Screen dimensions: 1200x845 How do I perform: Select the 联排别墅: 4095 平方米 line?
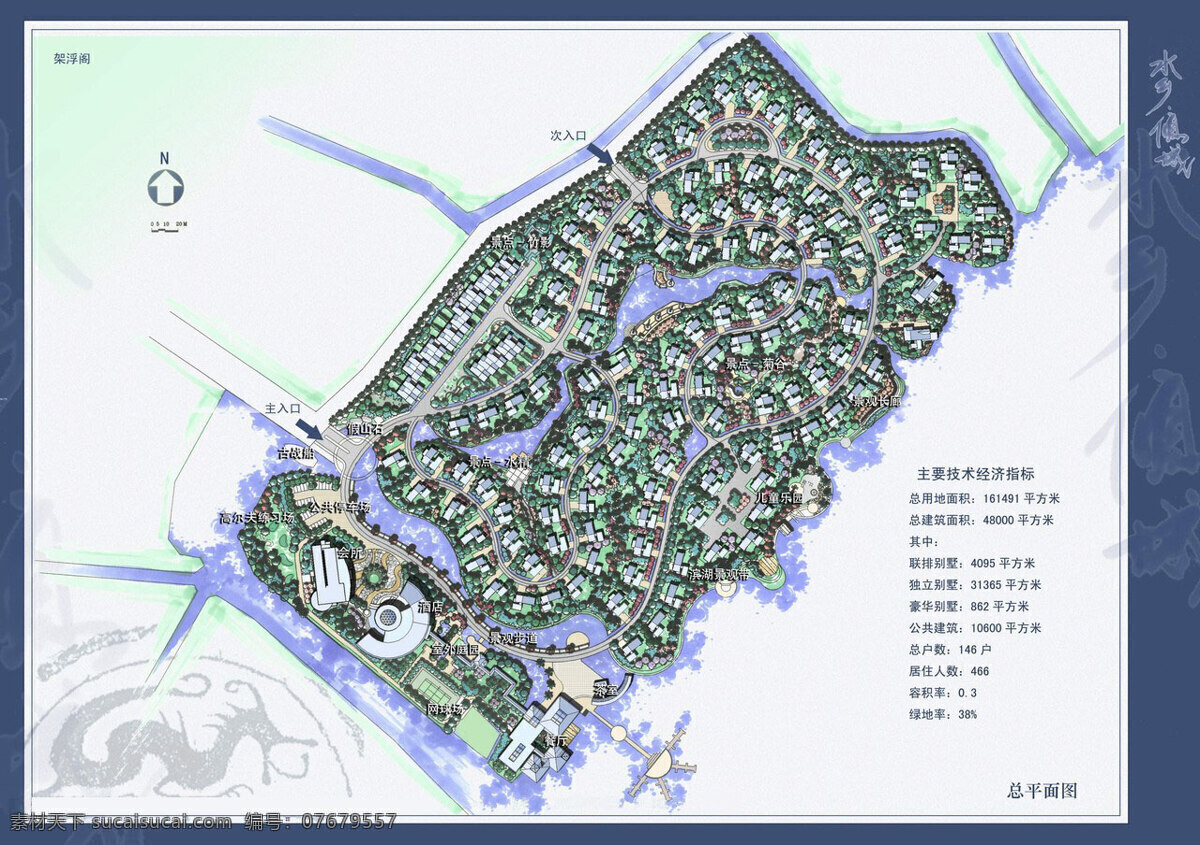pyautogui.click(x=972, y=563)
